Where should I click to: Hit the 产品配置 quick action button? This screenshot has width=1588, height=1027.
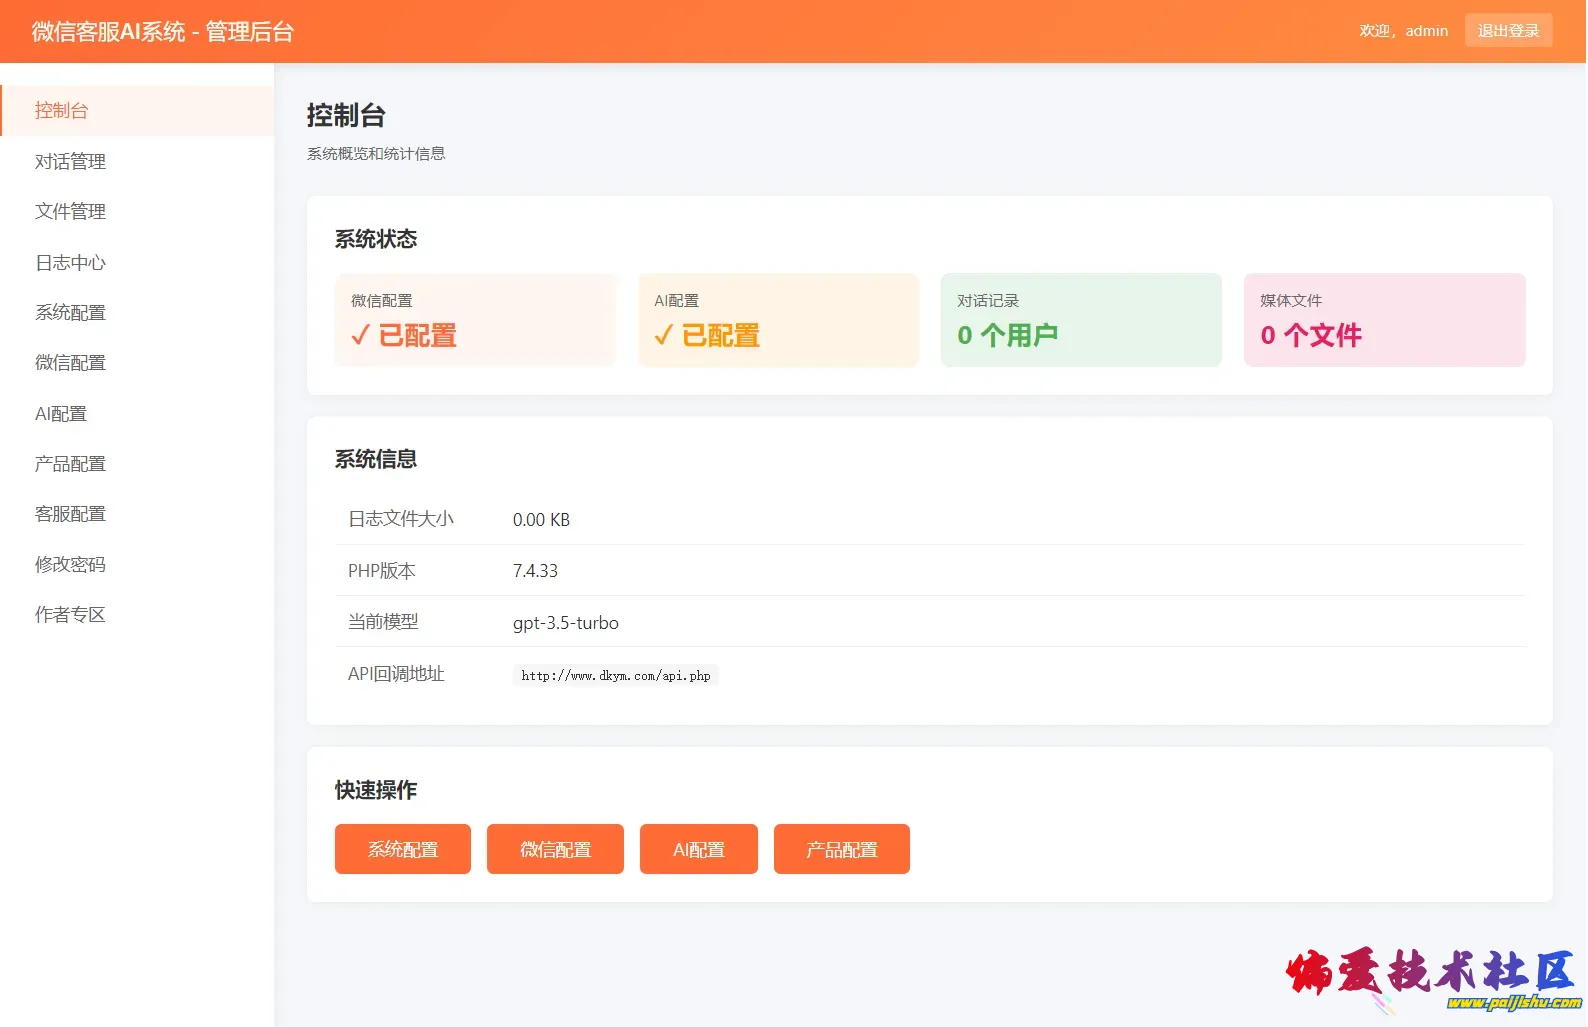pyautogui.click(x=841, y=849)
